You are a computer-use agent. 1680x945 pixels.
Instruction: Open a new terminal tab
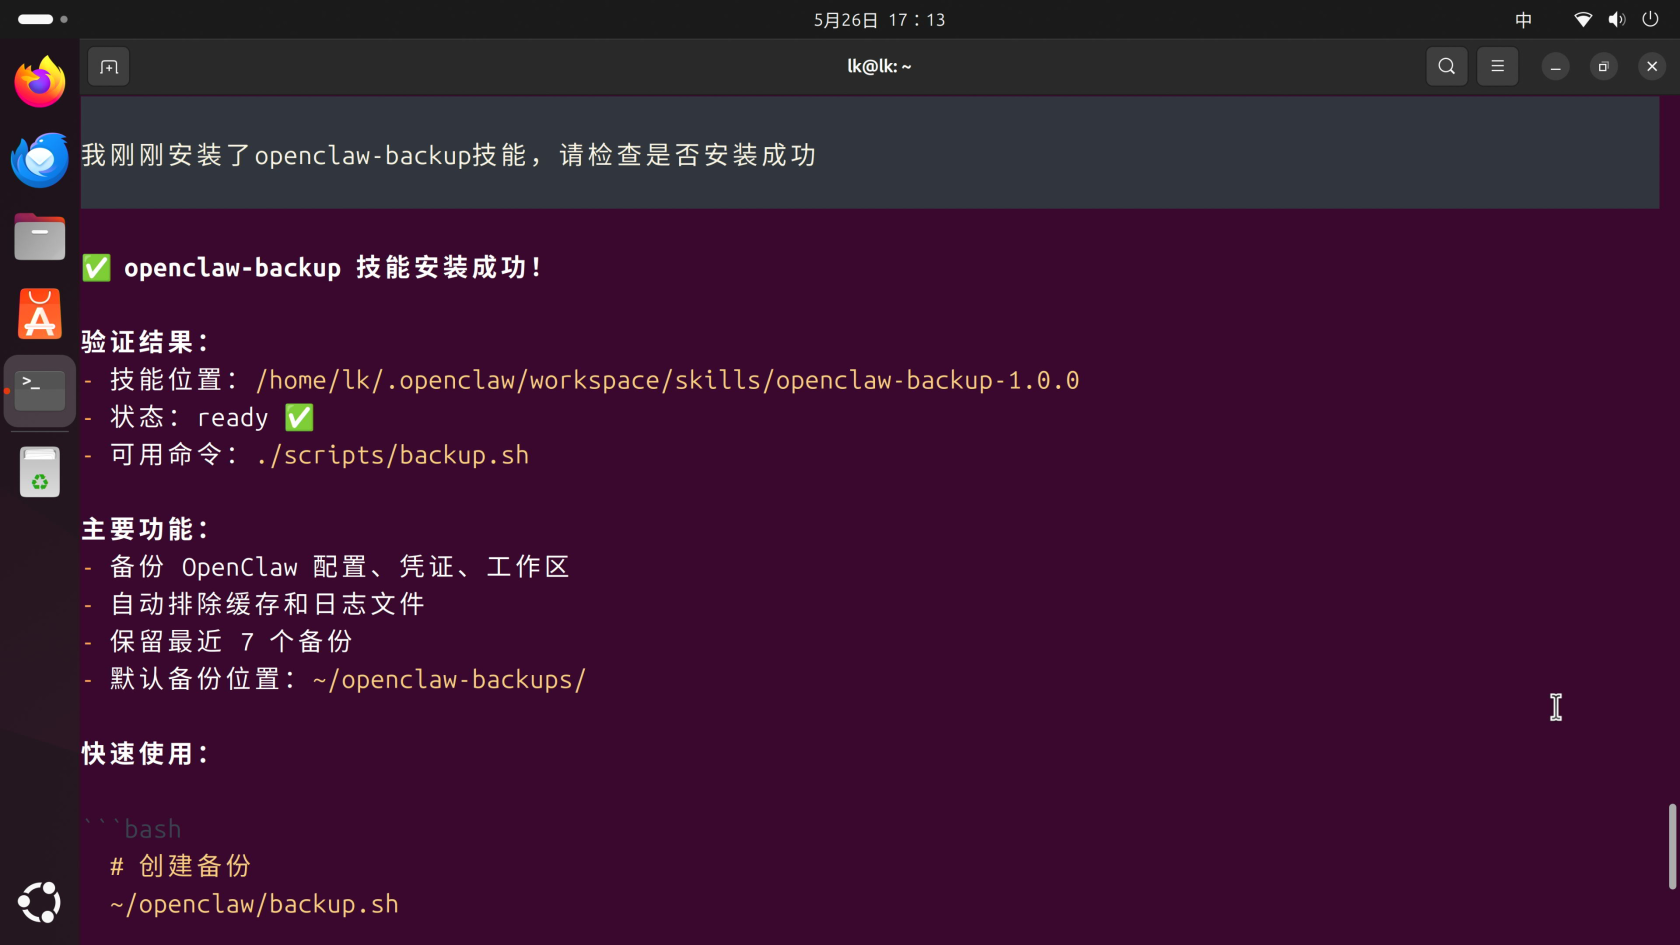[109, 67]
